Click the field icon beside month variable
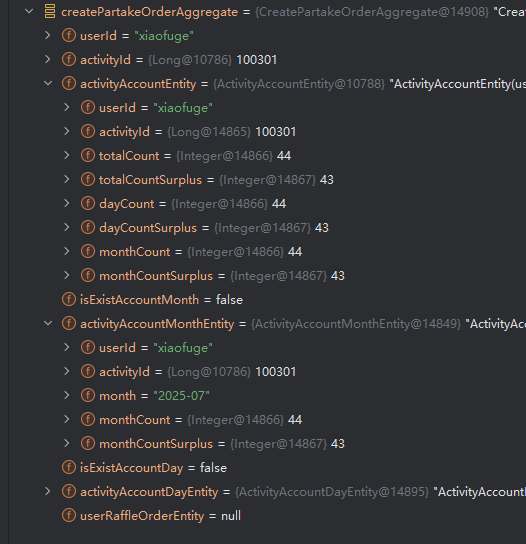This screenshot has height=544, width=526. coord(88,395)
